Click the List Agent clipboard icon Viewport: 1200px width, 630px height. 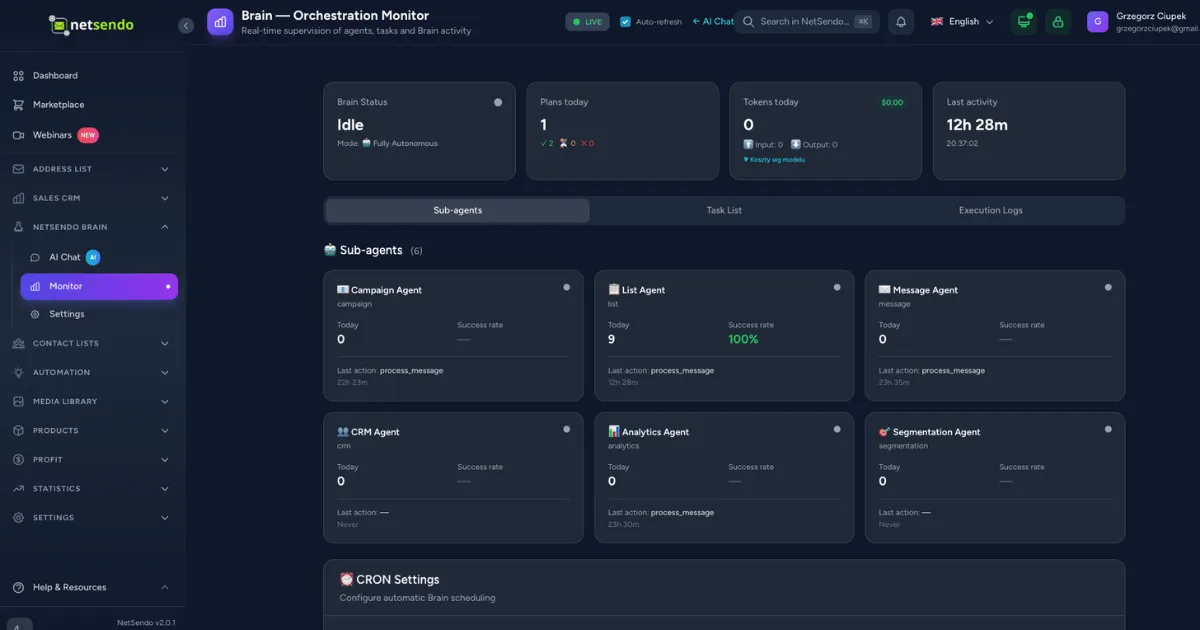(x=614, y=290)
